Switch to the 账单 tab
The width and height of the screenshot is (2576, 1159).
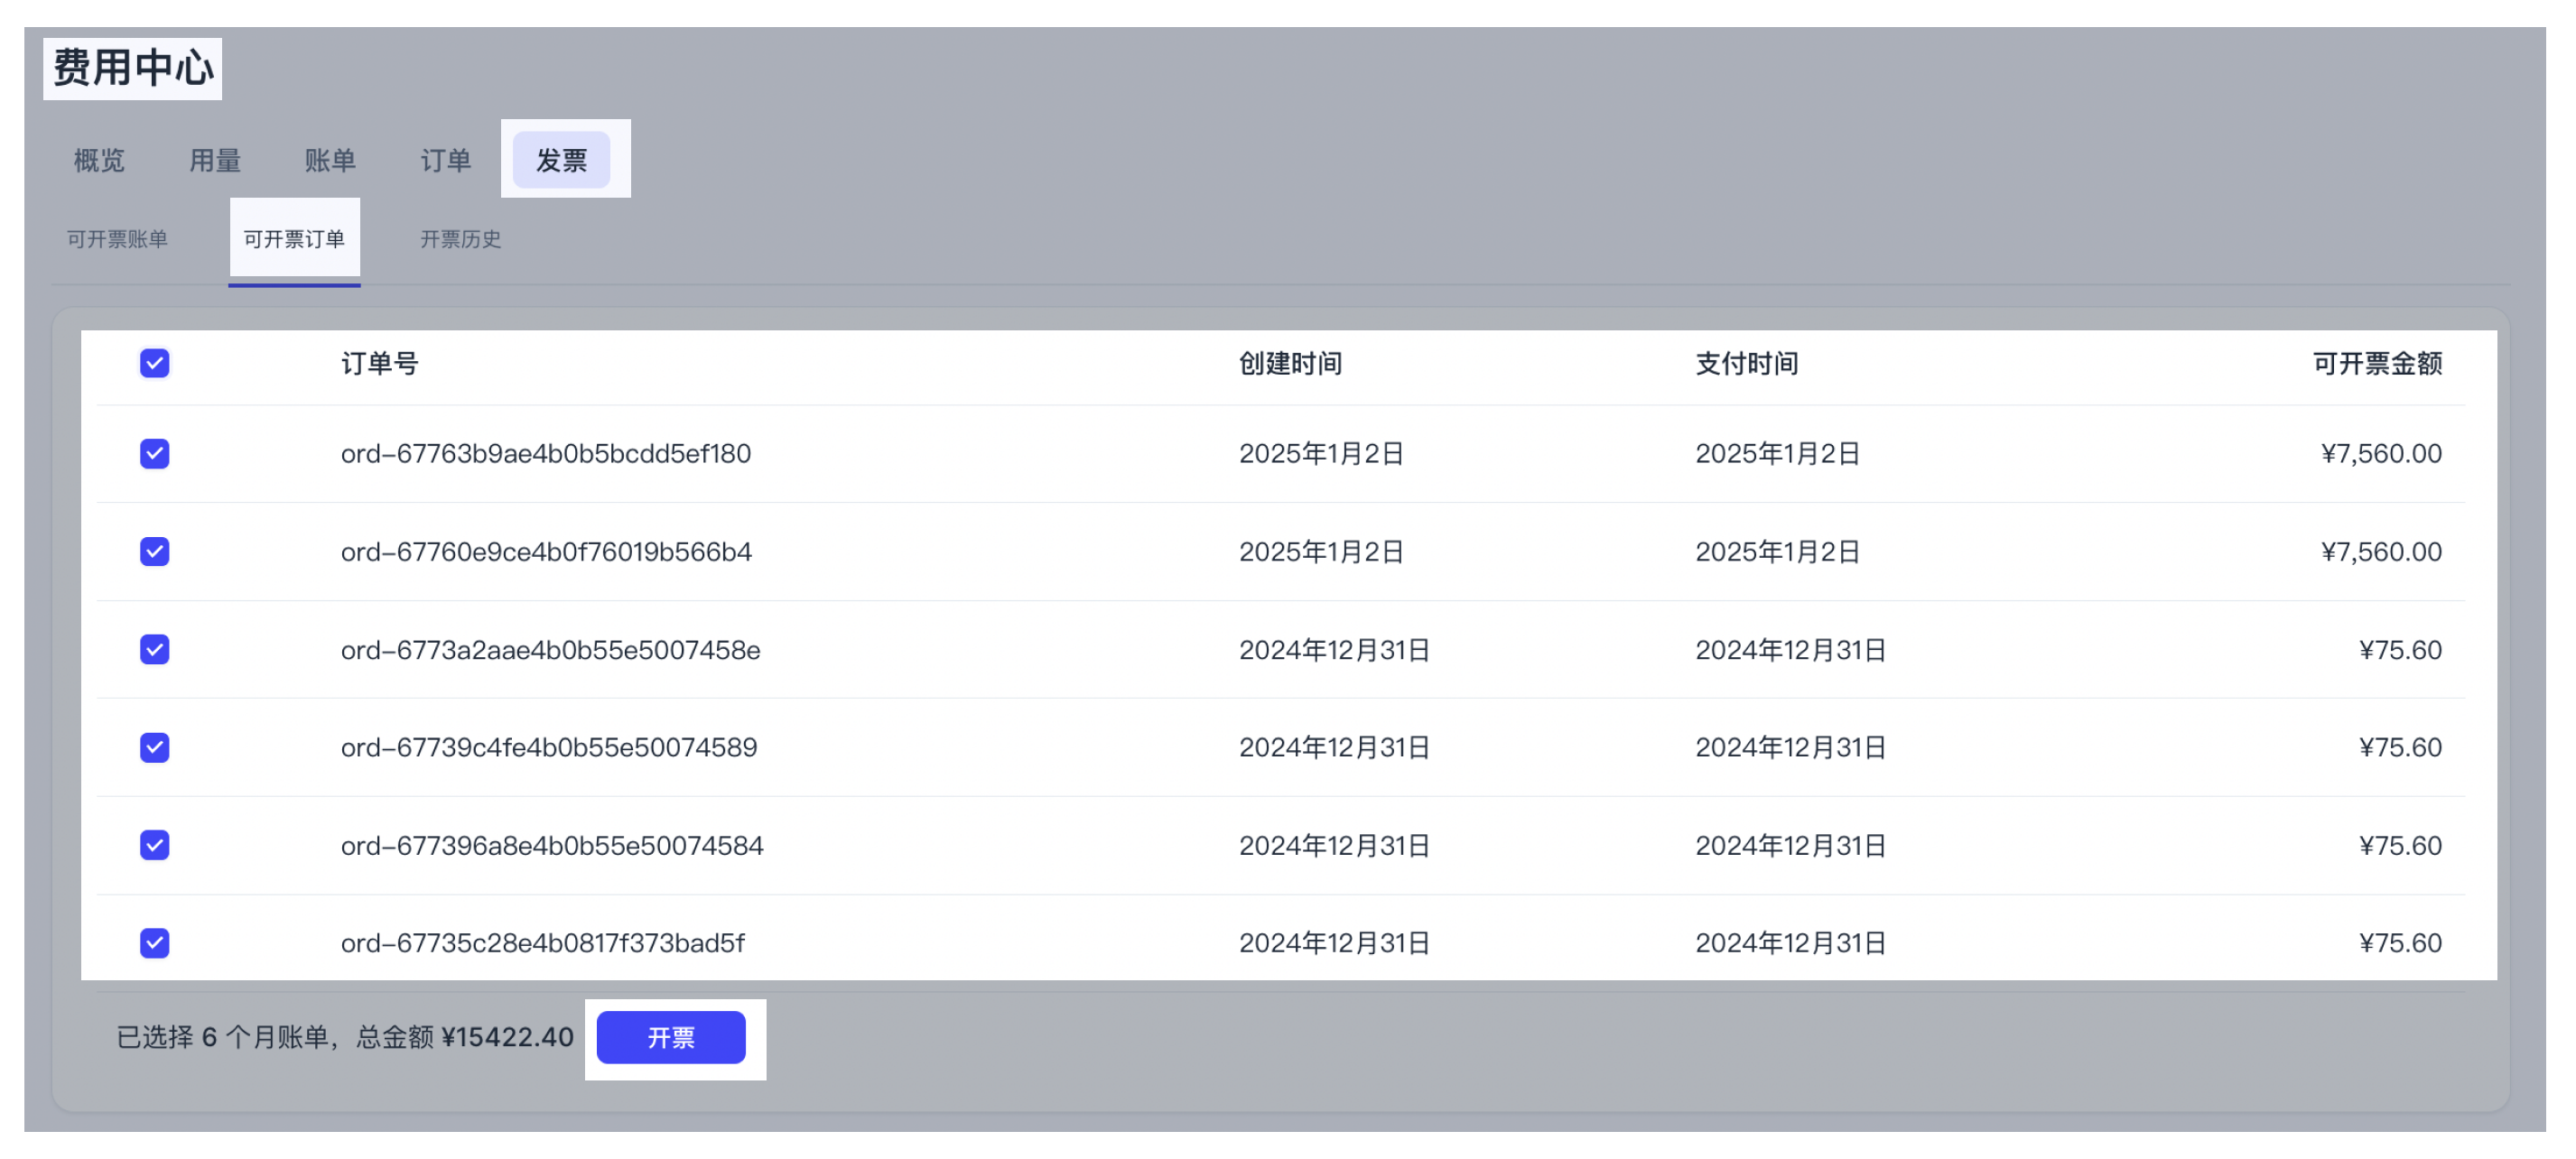(x=330, y=160)
